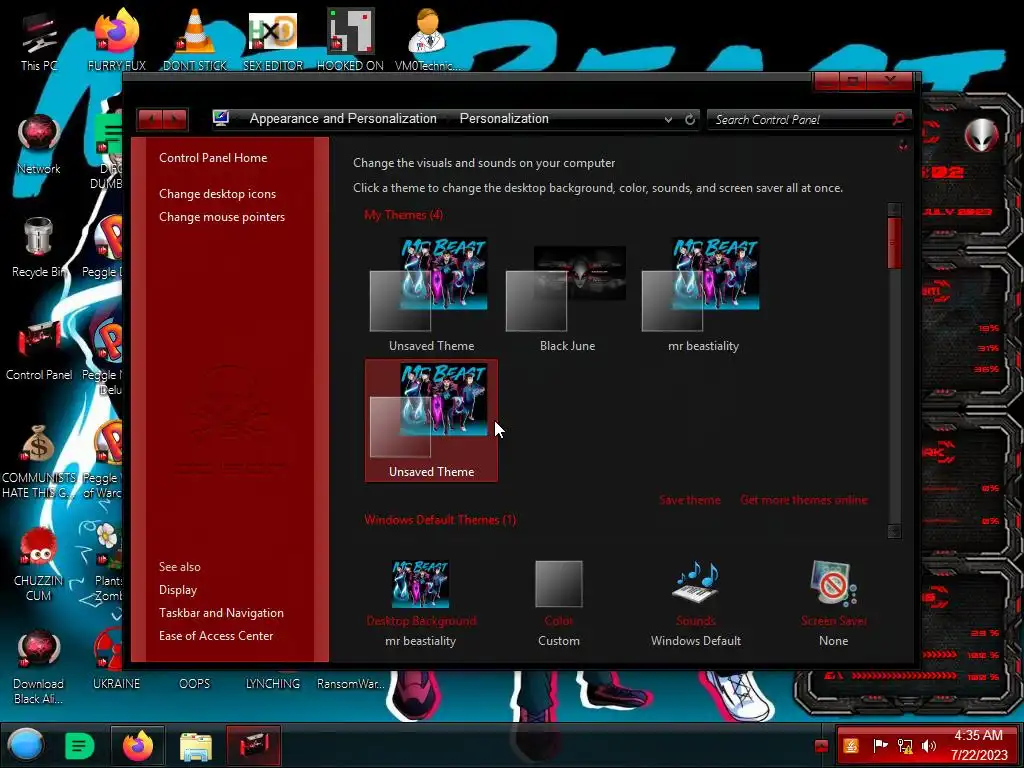1024x768 pixels.
Task: Expand the address bar history dropdown
Action: (x=668, y=120)
